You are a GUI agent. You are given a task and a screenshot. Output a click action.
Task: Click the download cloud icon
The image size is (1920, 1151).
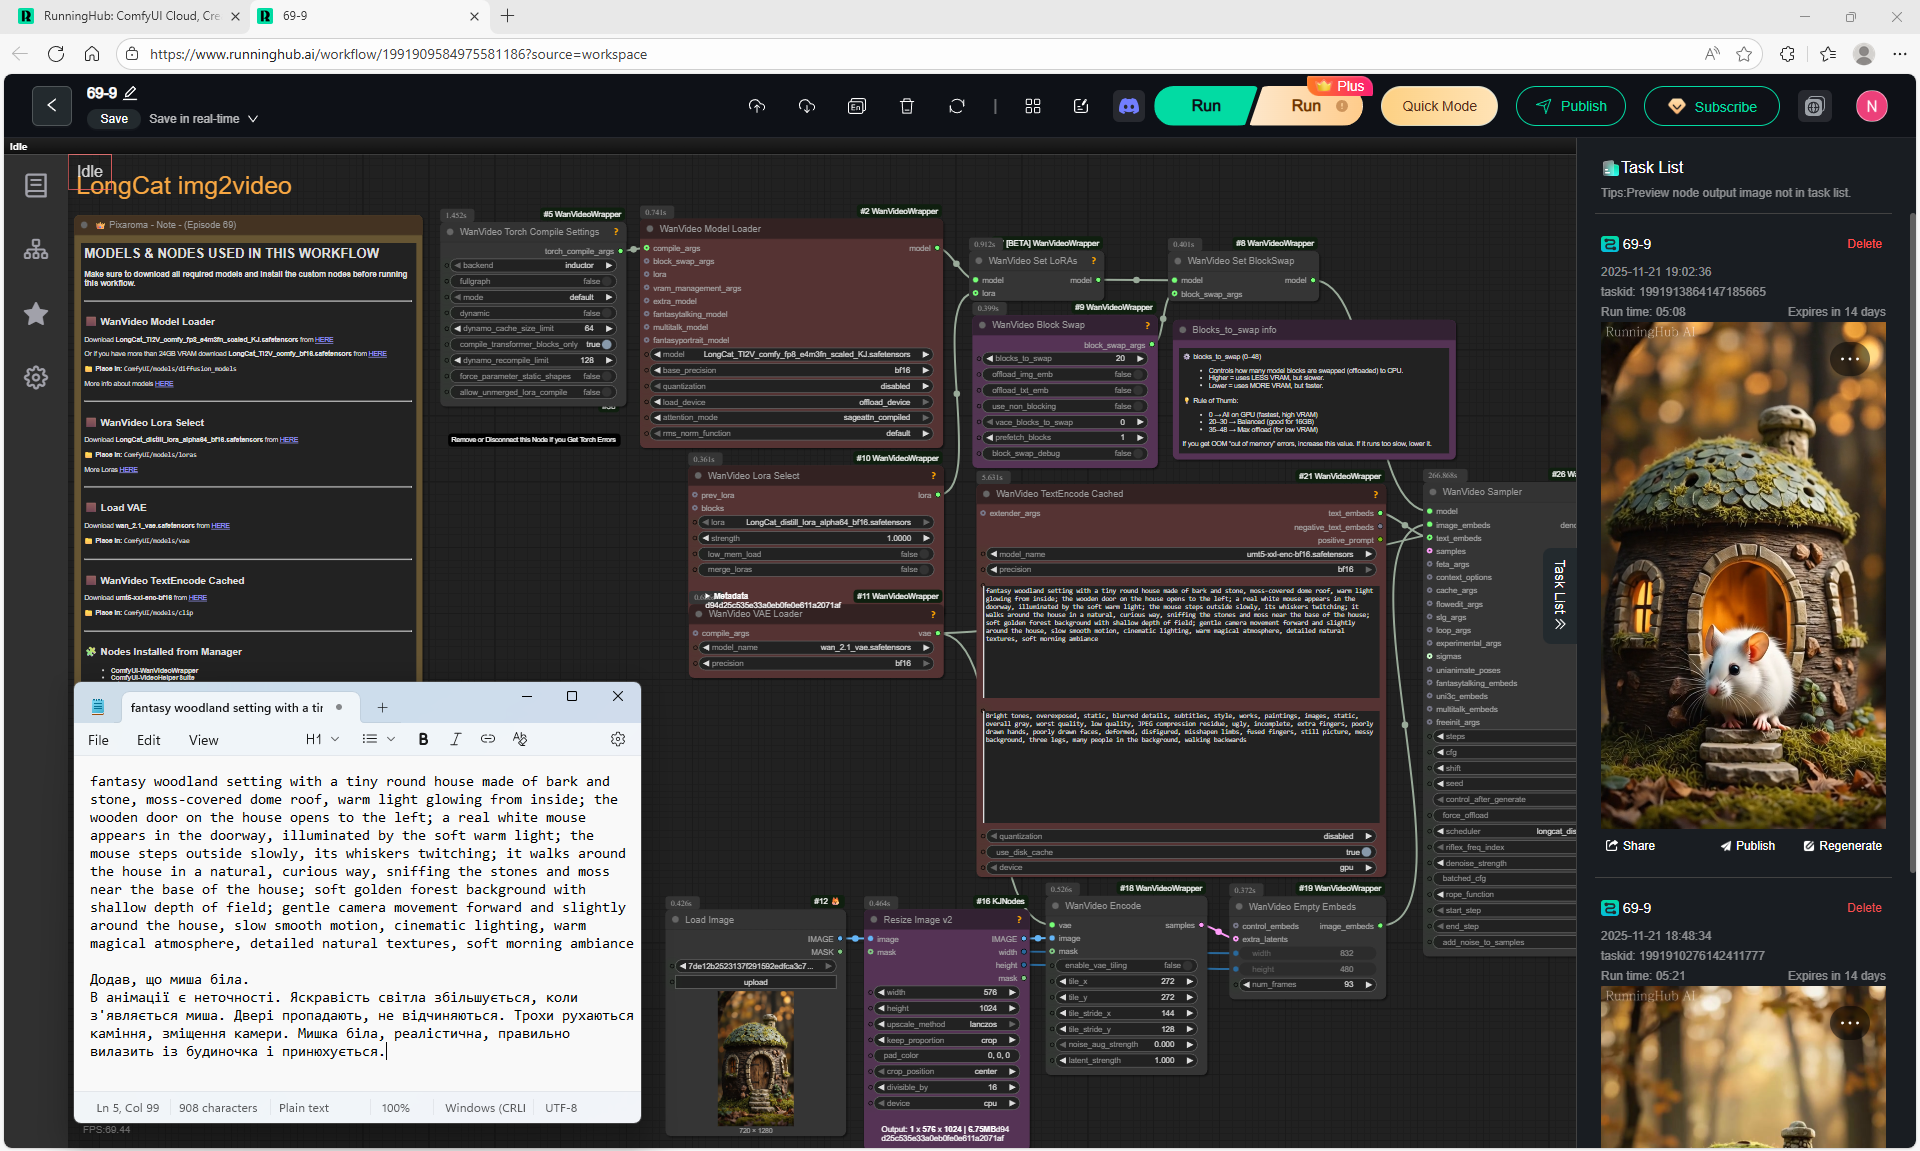click(807, 106)
